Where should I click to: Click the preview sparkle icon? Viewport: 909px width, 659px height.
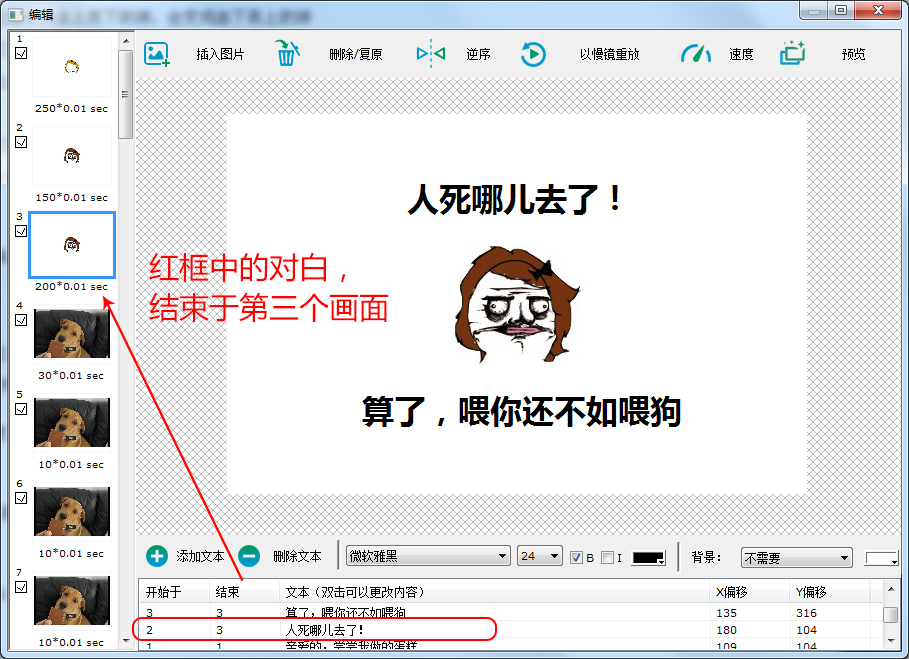(792, 53)
